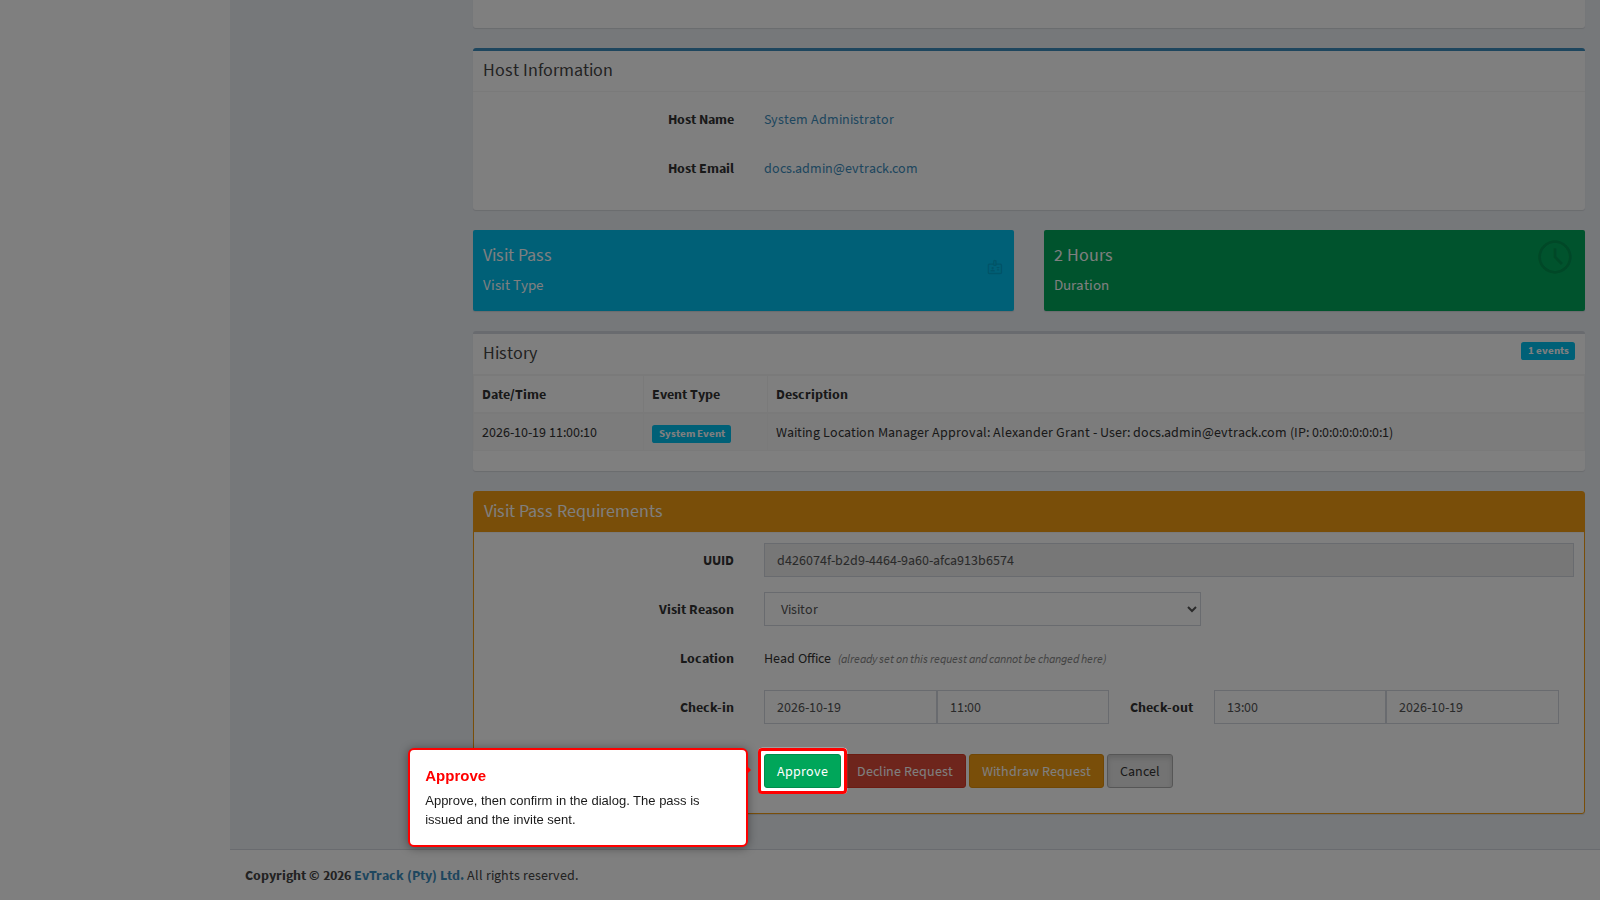This screenshot has width=1600, height=900.
Task: Click the green Approve button
Action: click(x=802, y=771)
